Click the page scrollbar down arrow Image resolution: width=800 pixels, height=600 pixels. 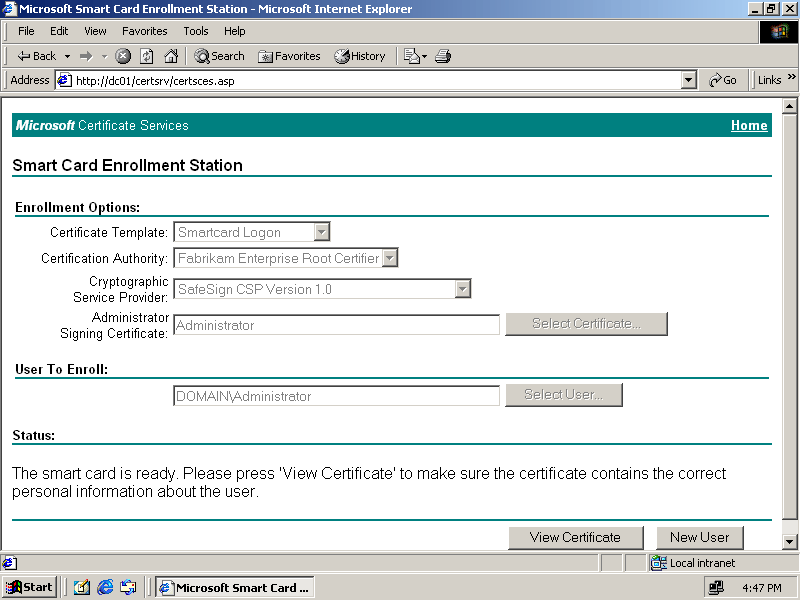tap(789, 541)
